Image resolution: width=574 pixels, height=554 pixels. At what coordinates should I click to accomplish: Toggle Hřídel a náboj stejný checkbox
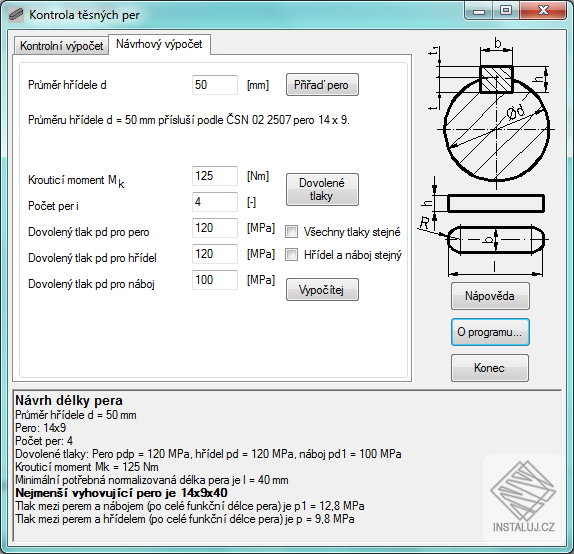tap(291, 254)
